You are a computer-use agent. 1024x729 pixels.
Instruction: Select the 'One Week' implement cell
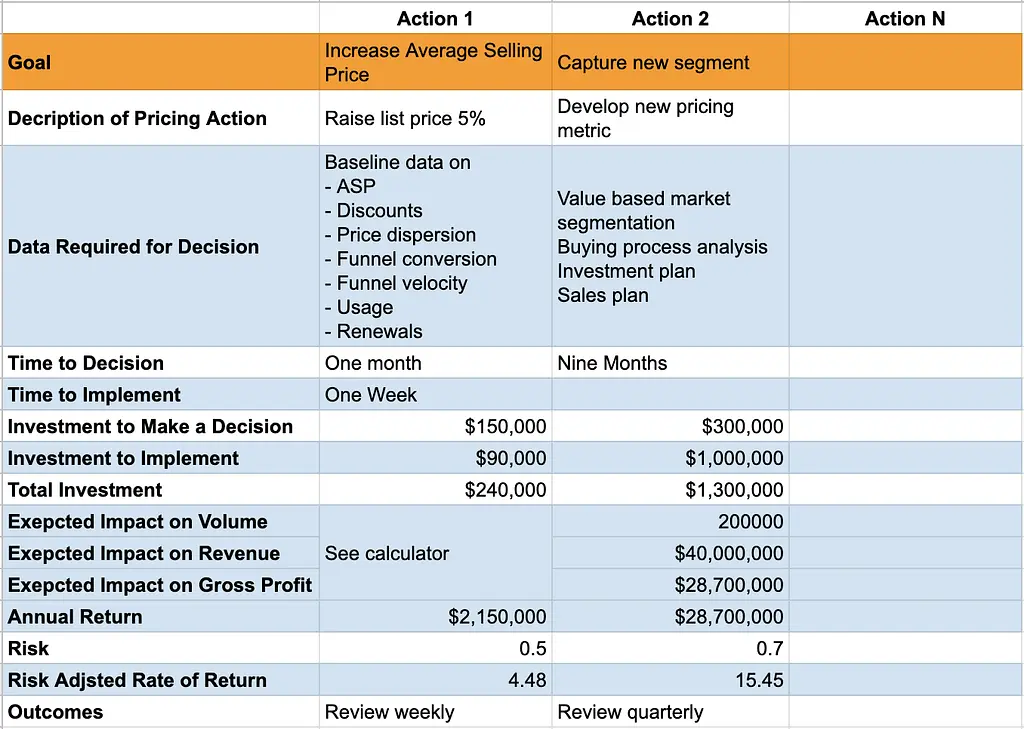point(435,395)
